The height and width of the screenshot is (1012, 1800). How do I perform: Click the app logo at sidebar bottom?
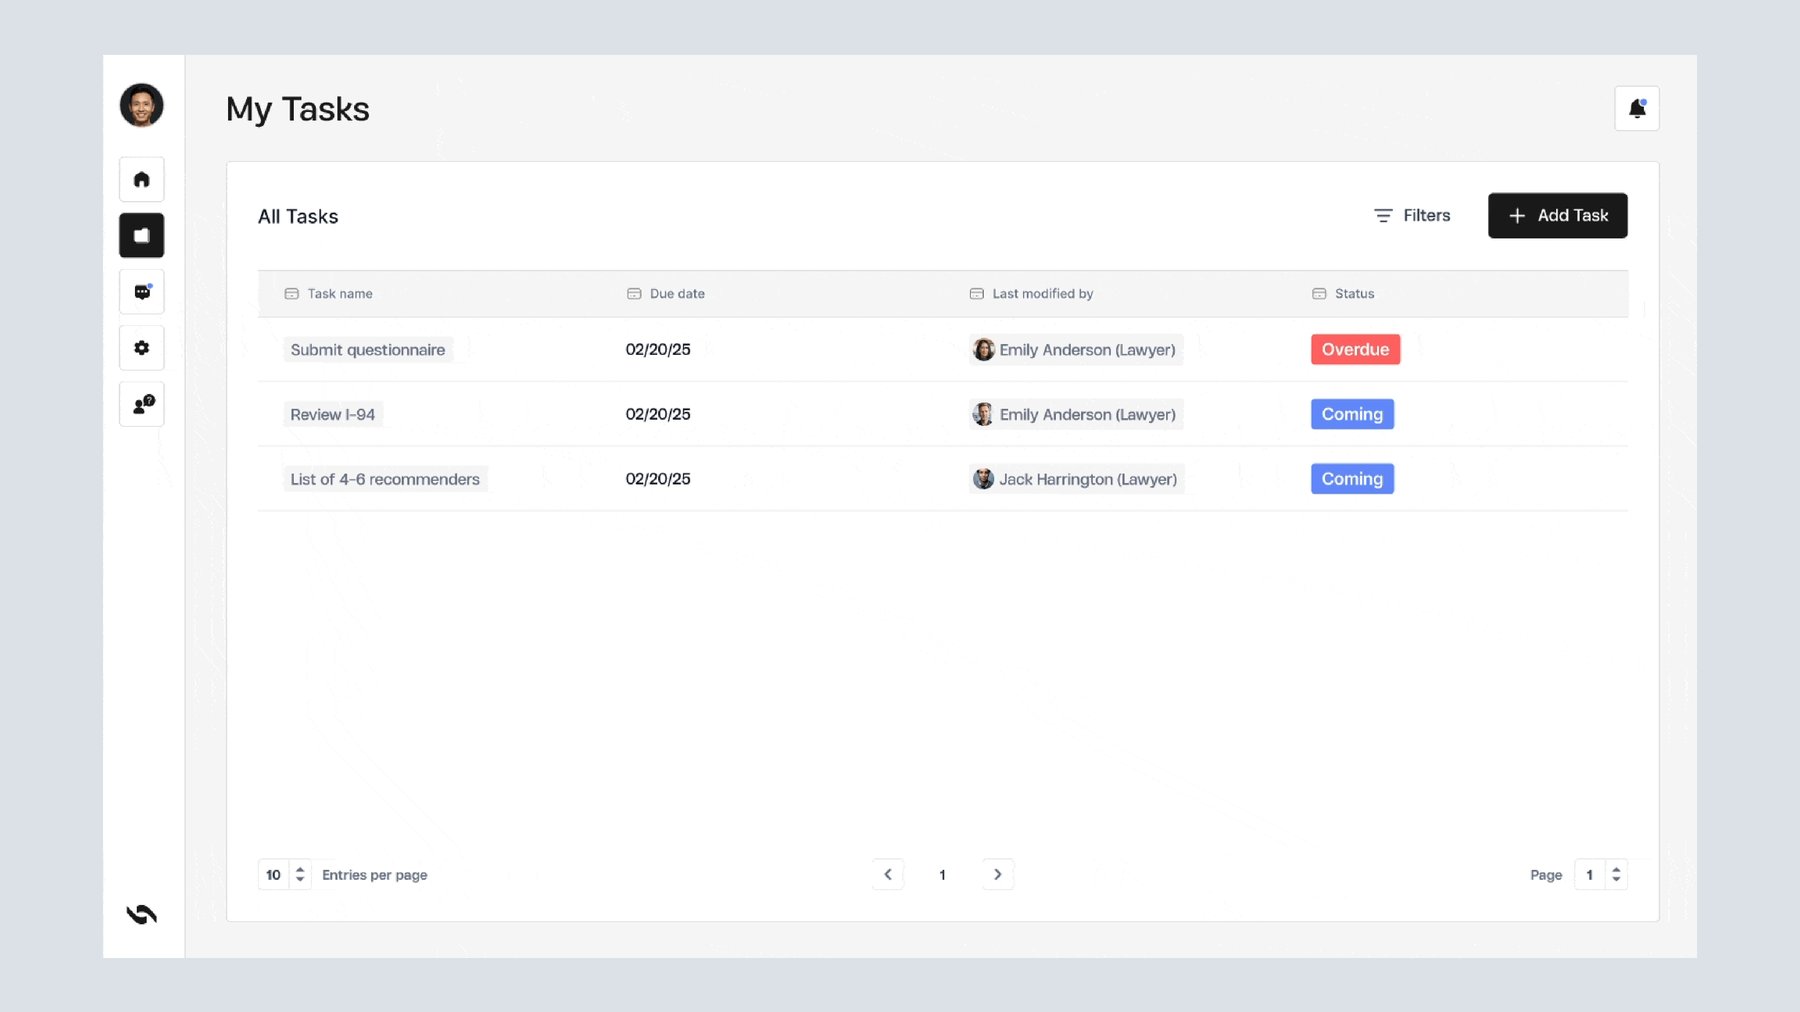(142, 914)
